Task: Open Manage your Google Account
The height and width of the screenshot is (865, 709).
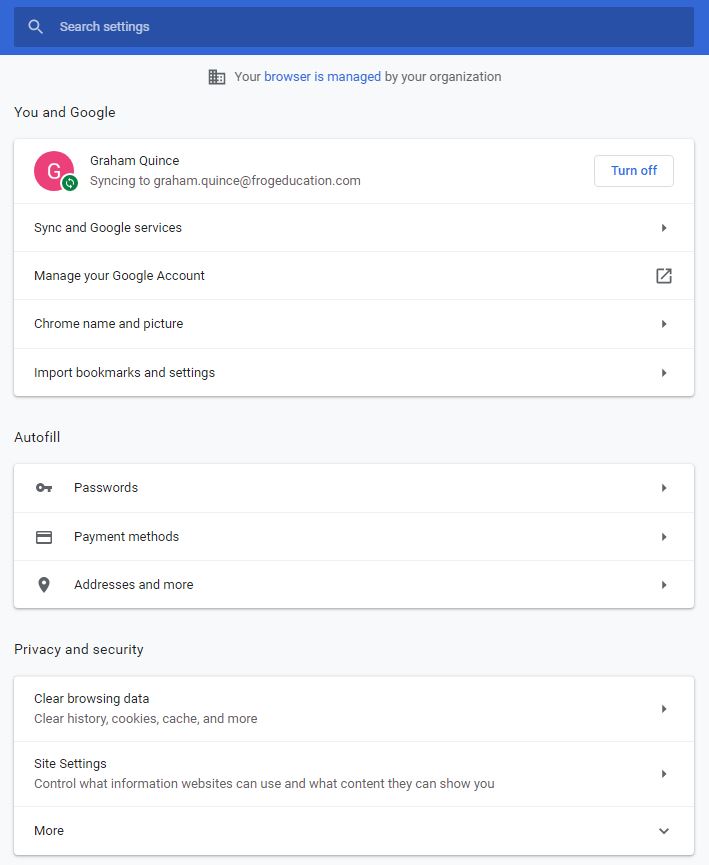Action: [x=354, y=276]
